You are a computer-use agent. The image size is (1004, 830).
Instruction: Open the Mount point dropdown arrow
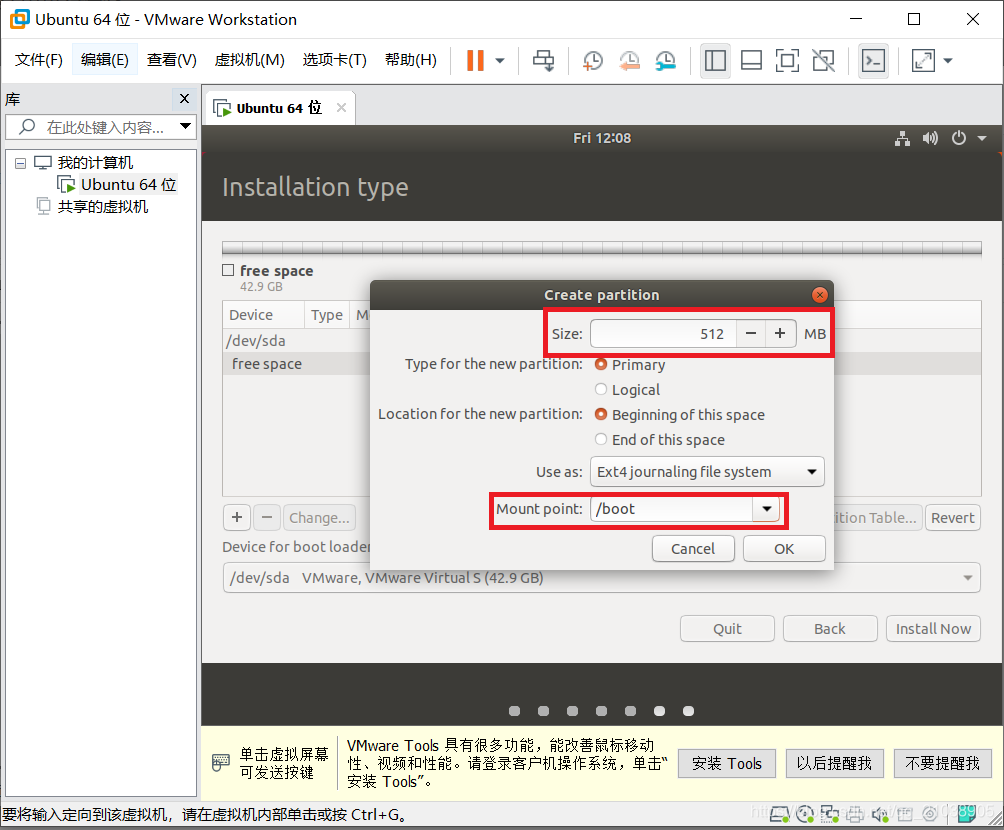[766, 509]
